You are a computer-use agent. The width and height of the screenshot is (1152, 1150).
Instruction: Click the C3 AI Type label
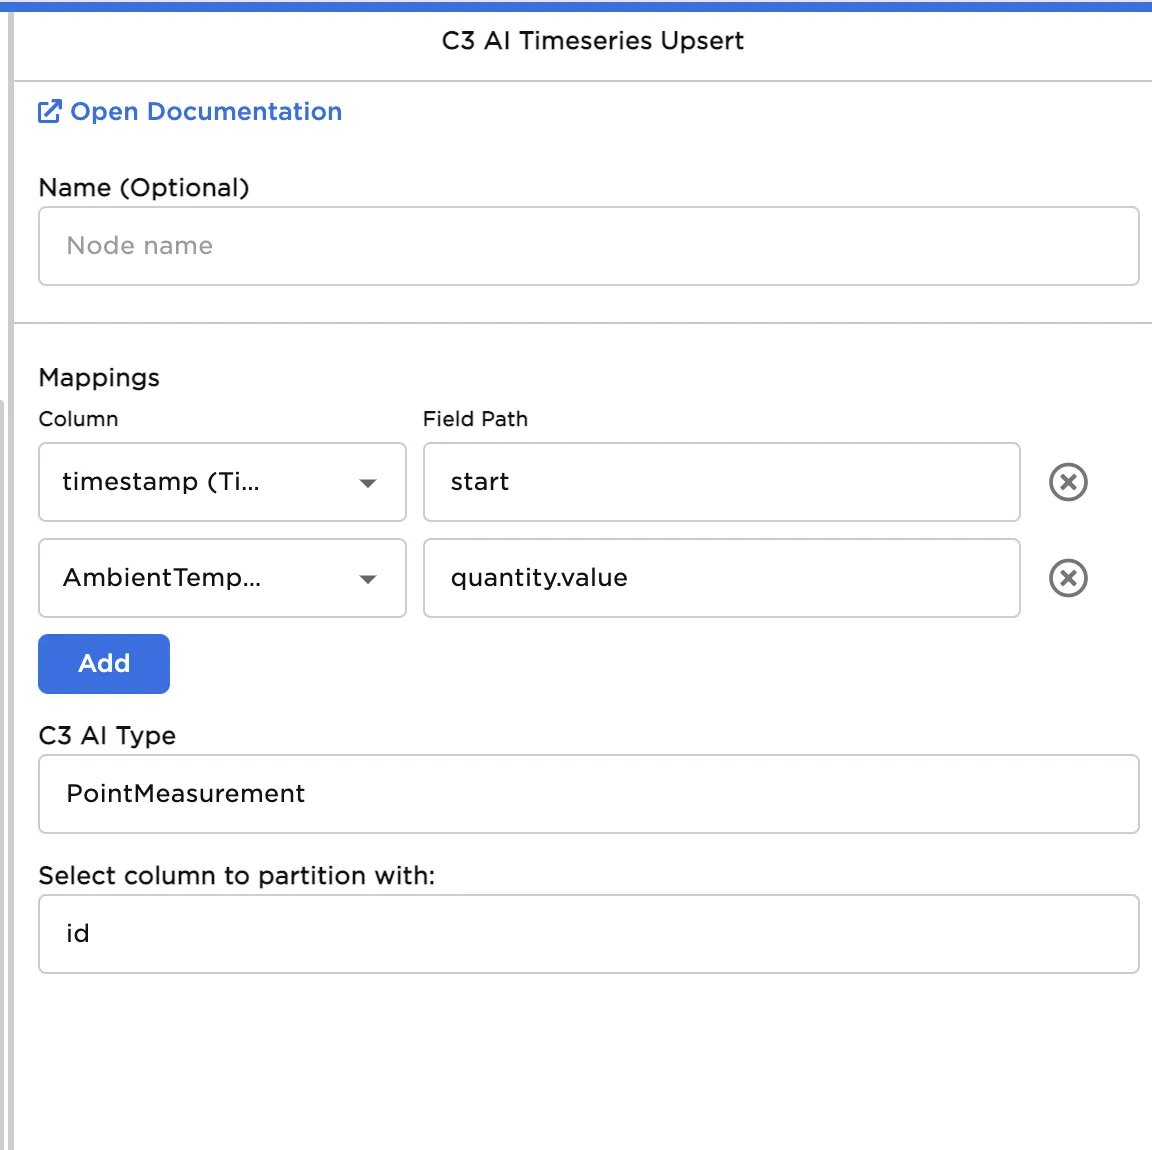(107, 735)
